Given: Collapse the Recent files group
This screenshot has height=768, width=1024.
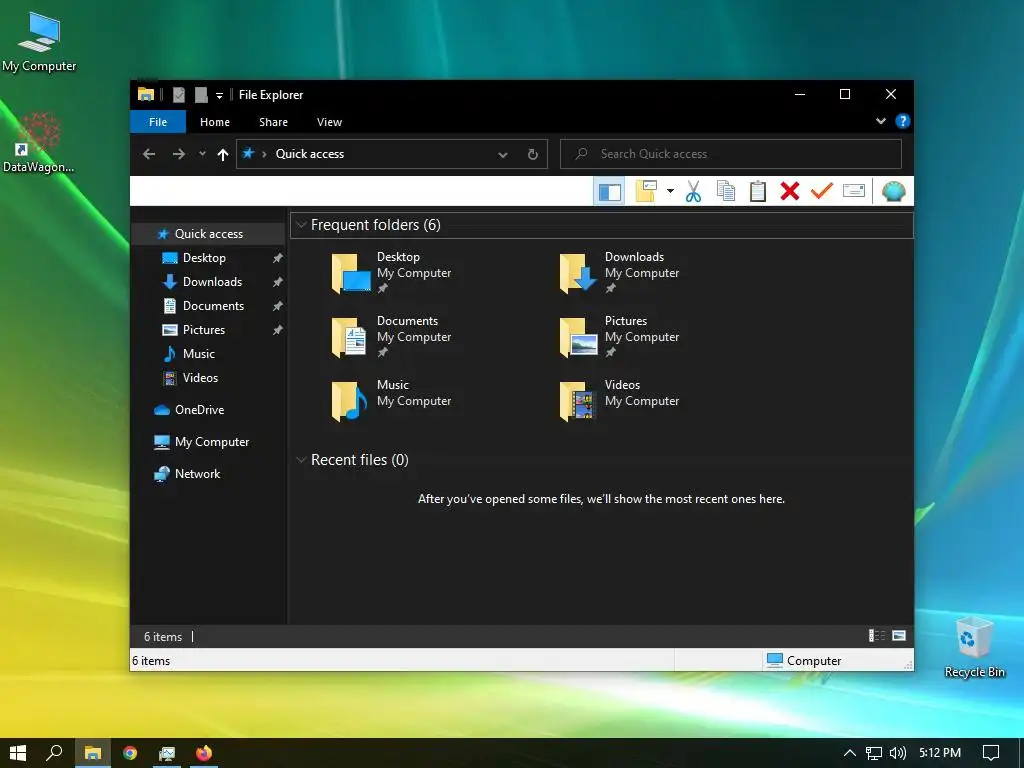Looking at the screenshot, I should (301, 460).
